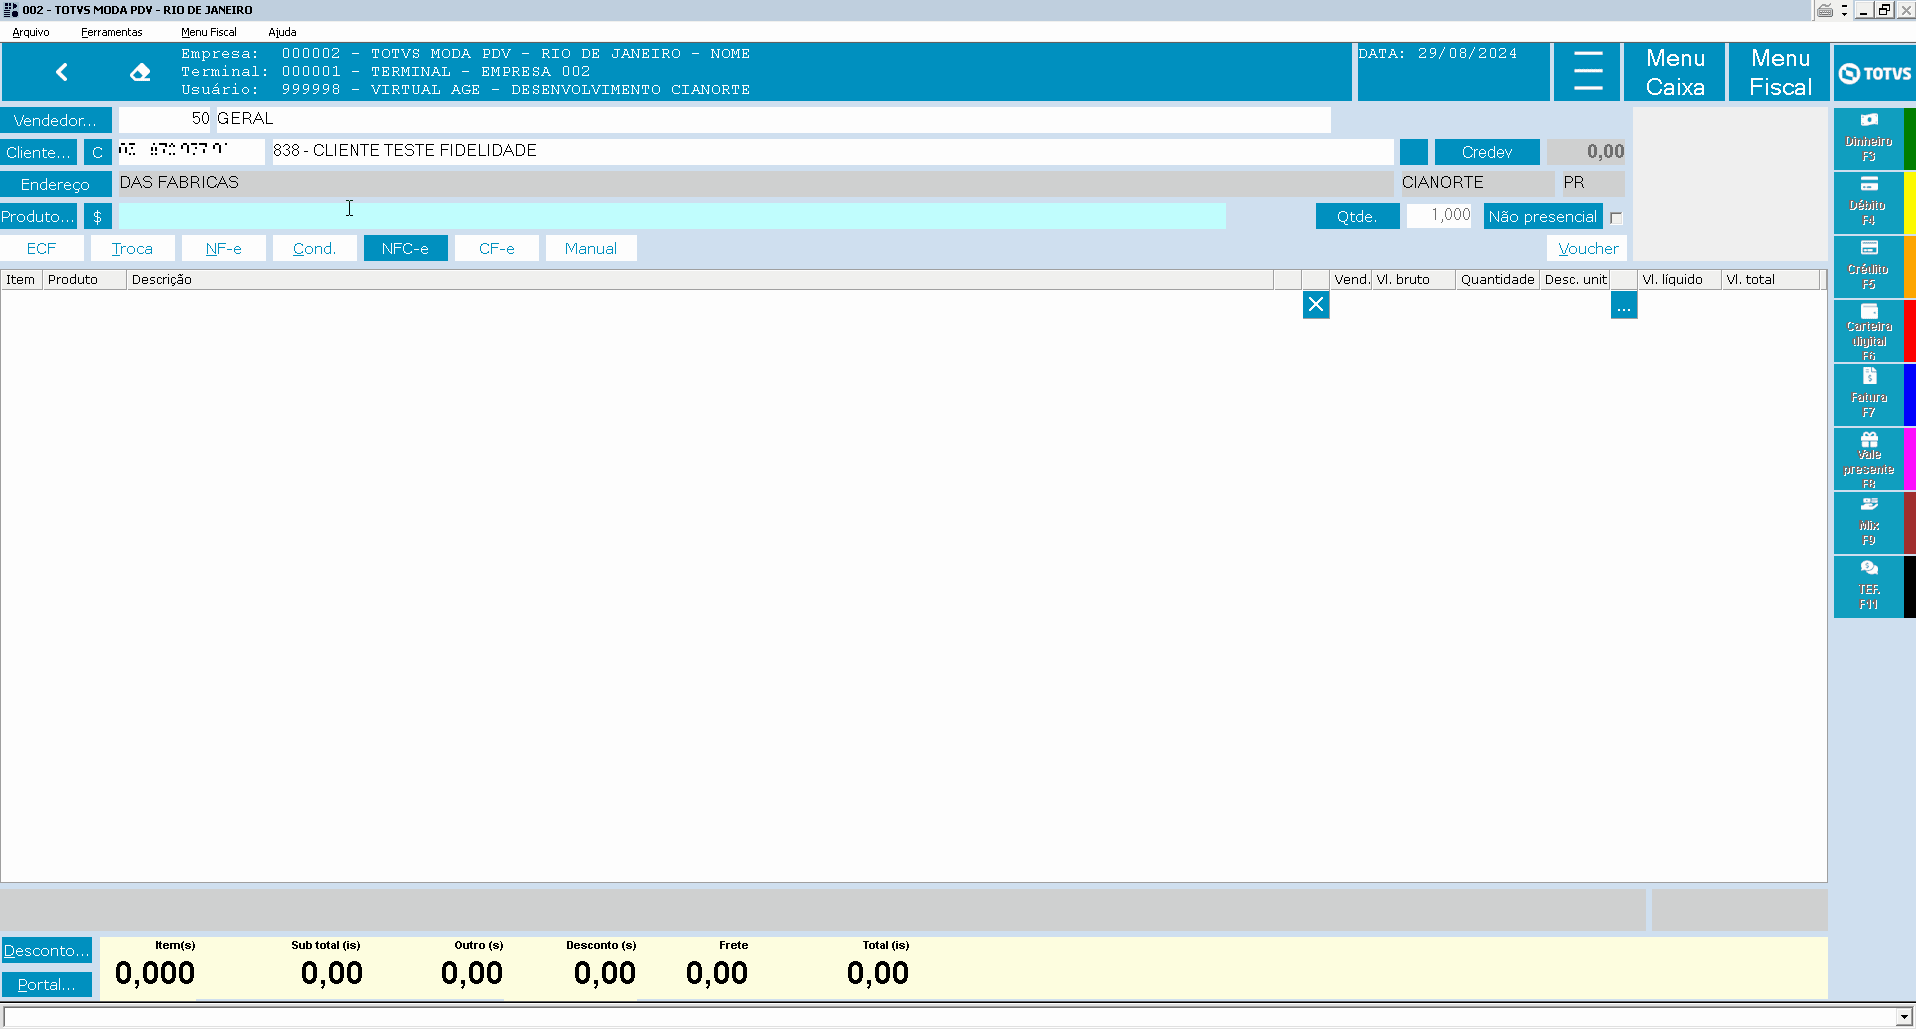Focus the product code input field
The height and width of the screenshot is (1029, 1916).
(672, 216)
